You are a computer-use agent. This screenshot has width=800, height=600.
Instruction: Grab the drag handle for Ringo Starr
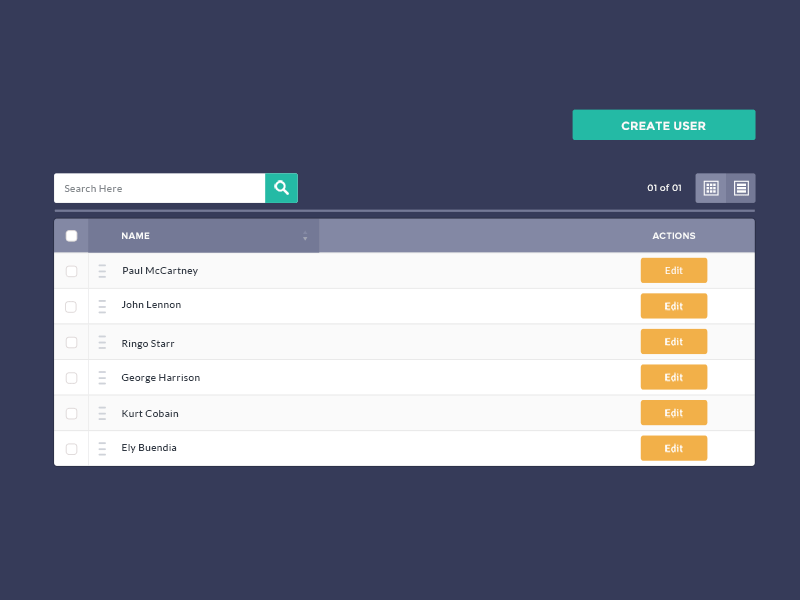click(102, 342)
